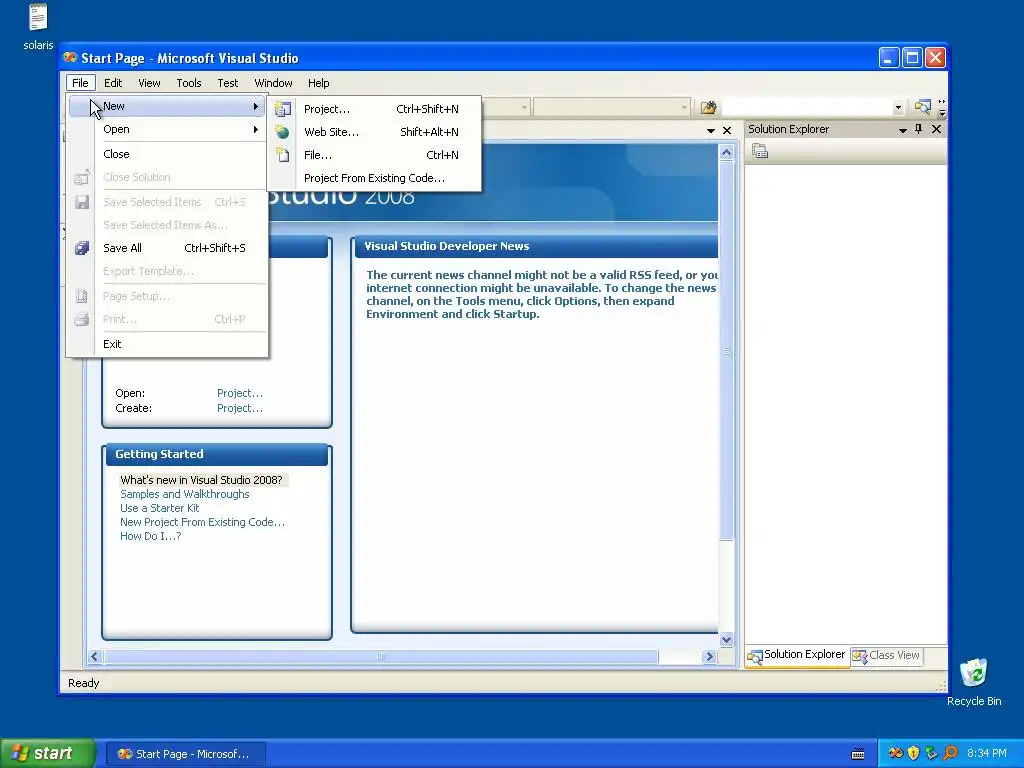Open the Solution Explorer window position dropdown
Viewport: 1024px width, 768px height.
[903, 130]
